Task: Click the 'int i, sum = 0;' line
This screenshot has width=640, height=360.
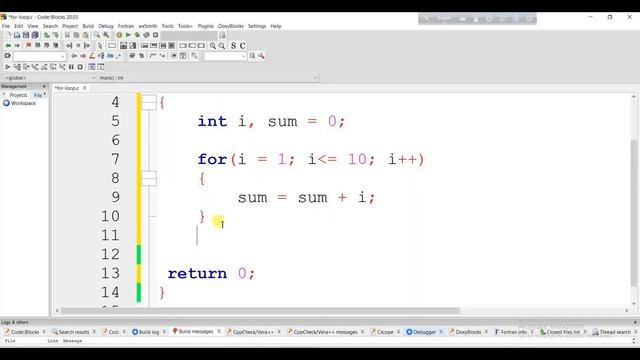Action: point(271,121)
